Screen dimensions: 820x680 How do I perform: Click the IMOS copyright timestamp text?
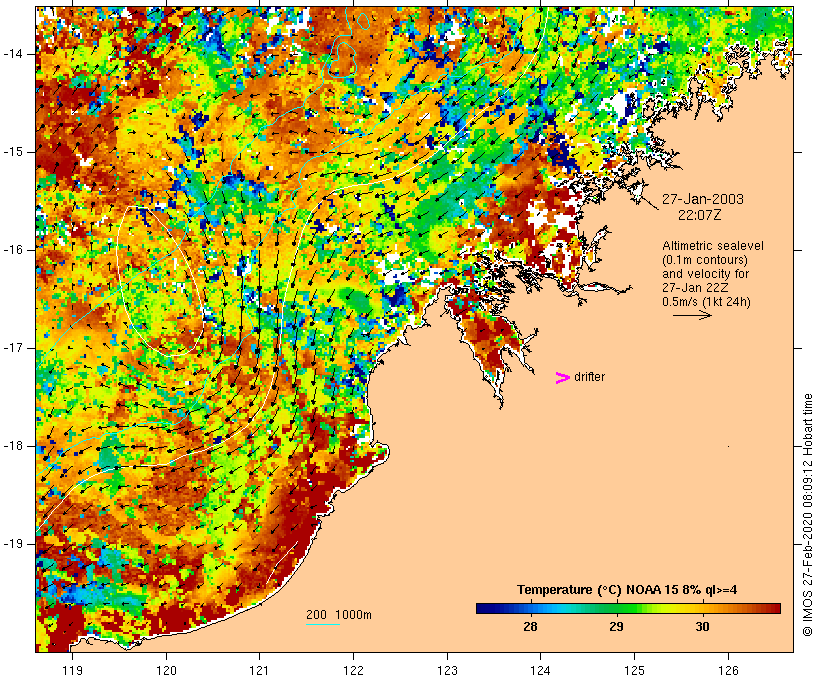tap(807, 515)
